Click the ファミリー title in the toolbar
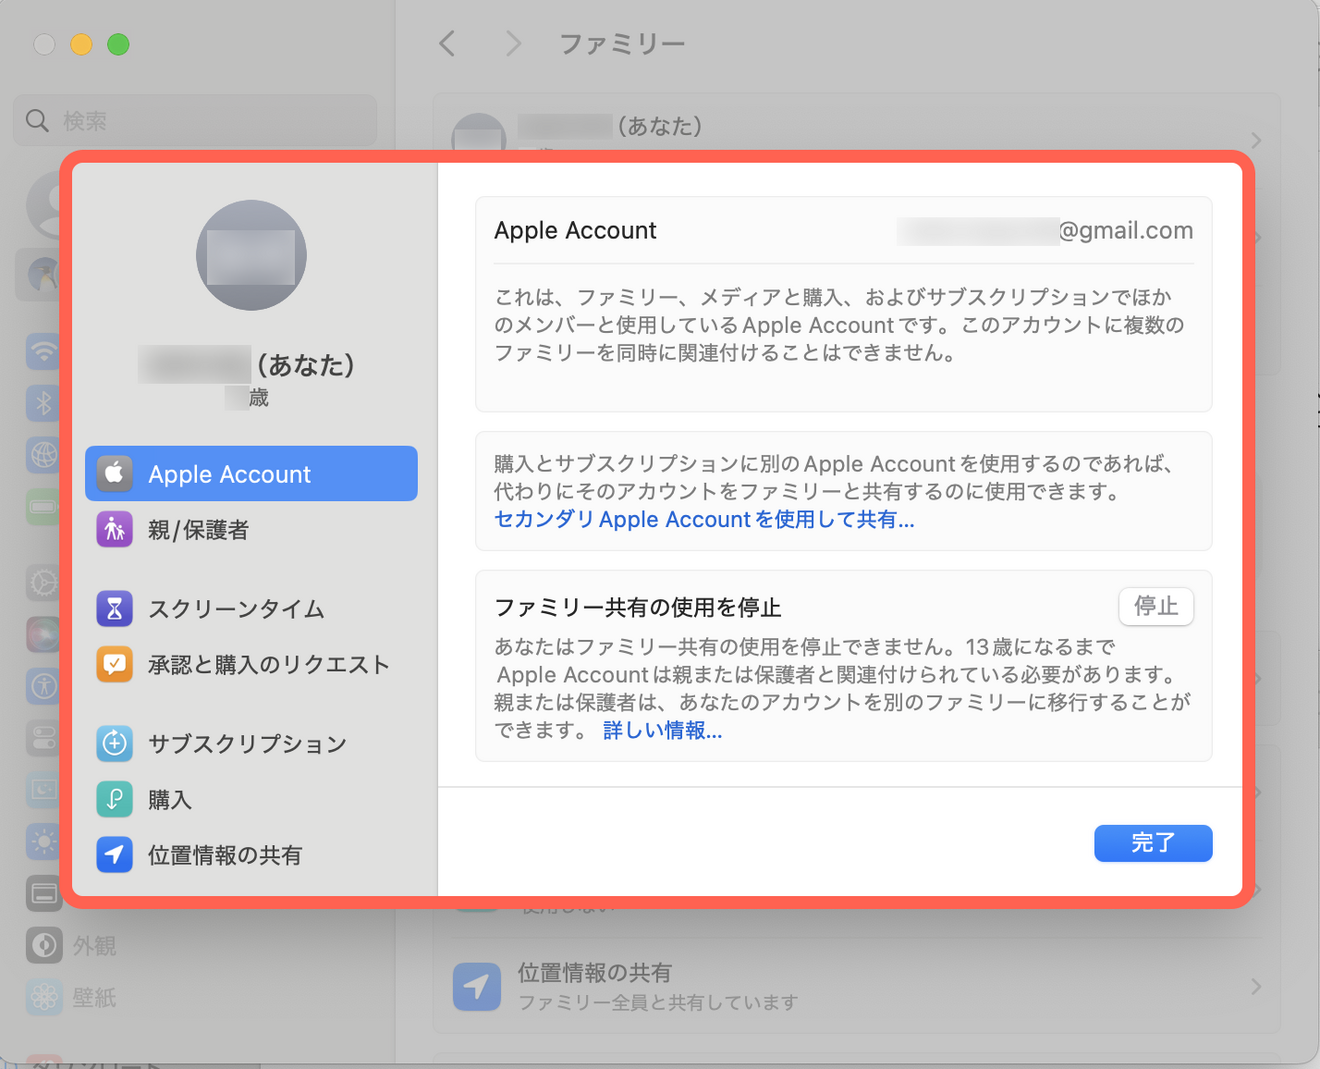 pyautogui.click(x=622, y=44)
